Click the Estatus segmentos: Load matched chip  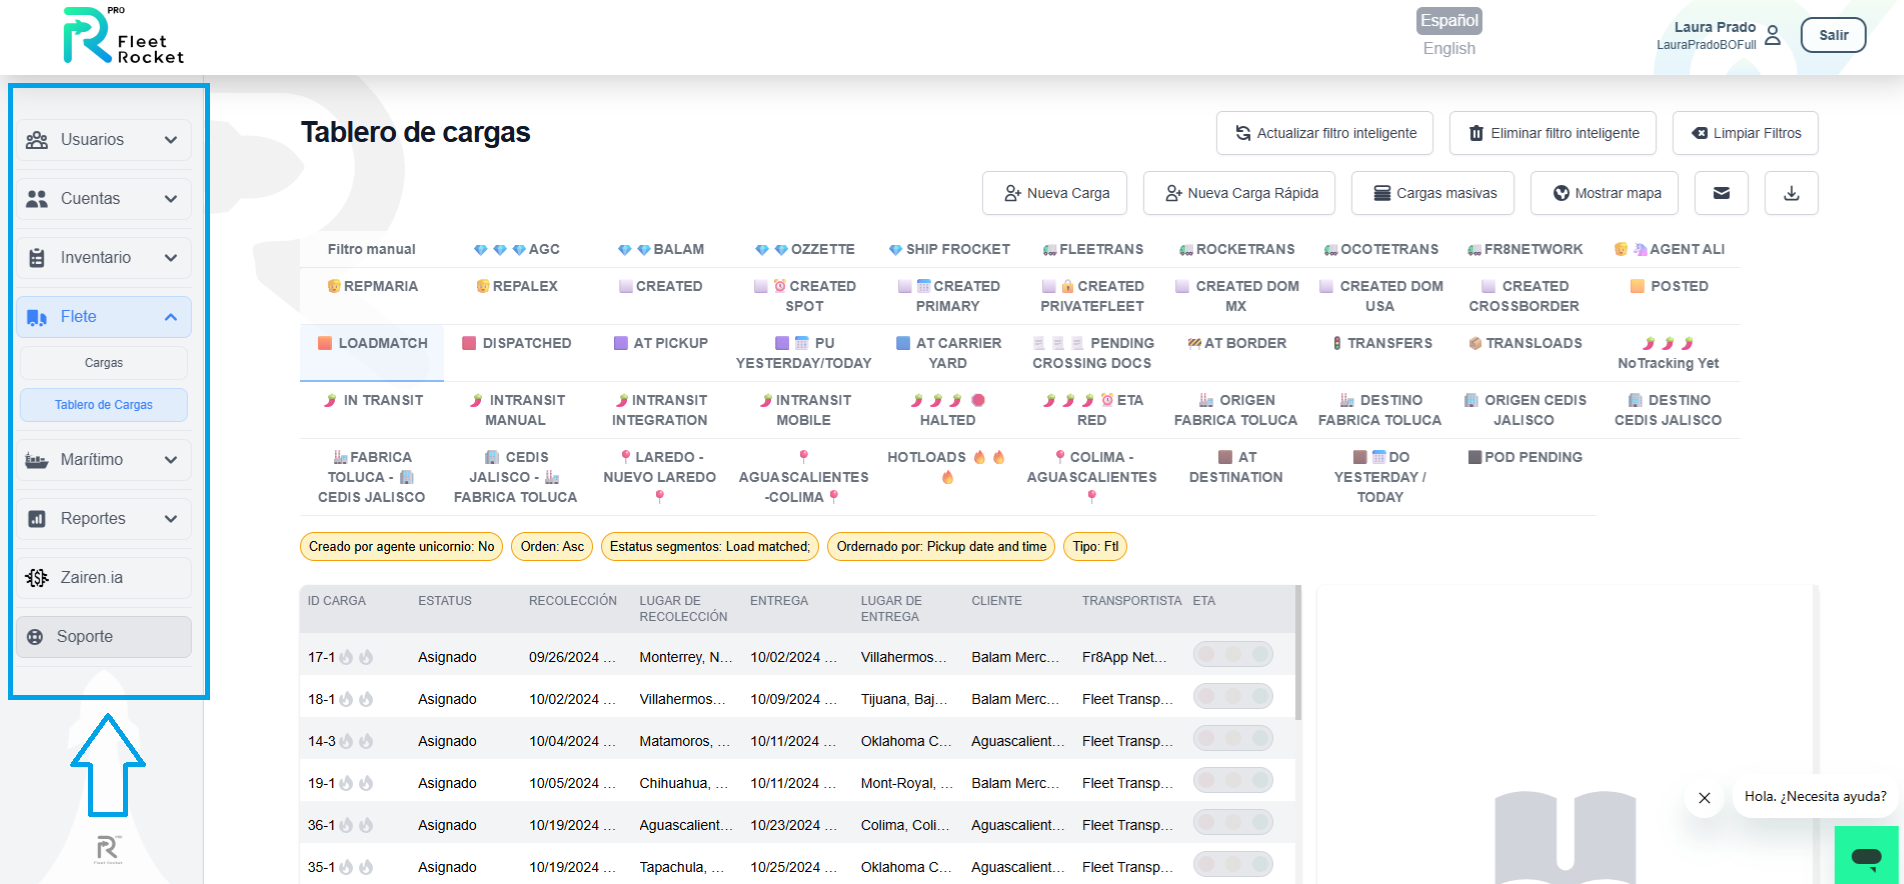(710, 547)
